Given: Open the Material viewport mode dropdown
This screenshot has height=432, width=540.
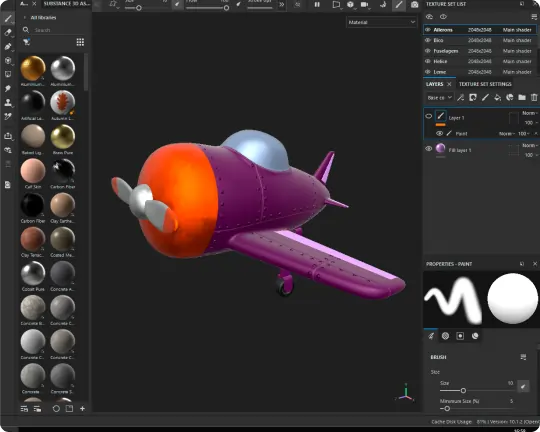Looking at the screenshot, I should tap(382, 22).
